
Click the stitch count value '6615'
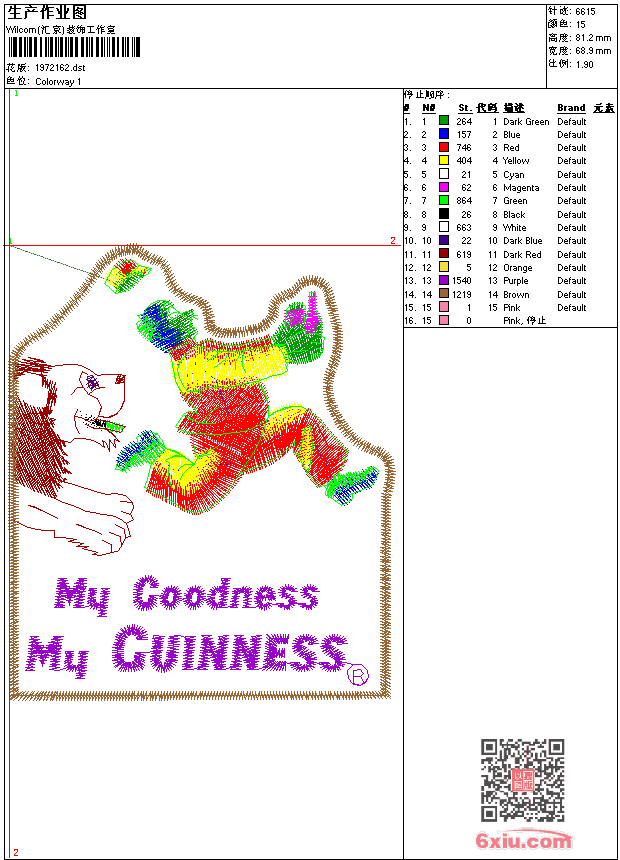pyautogui.click(x=585, y=12)
